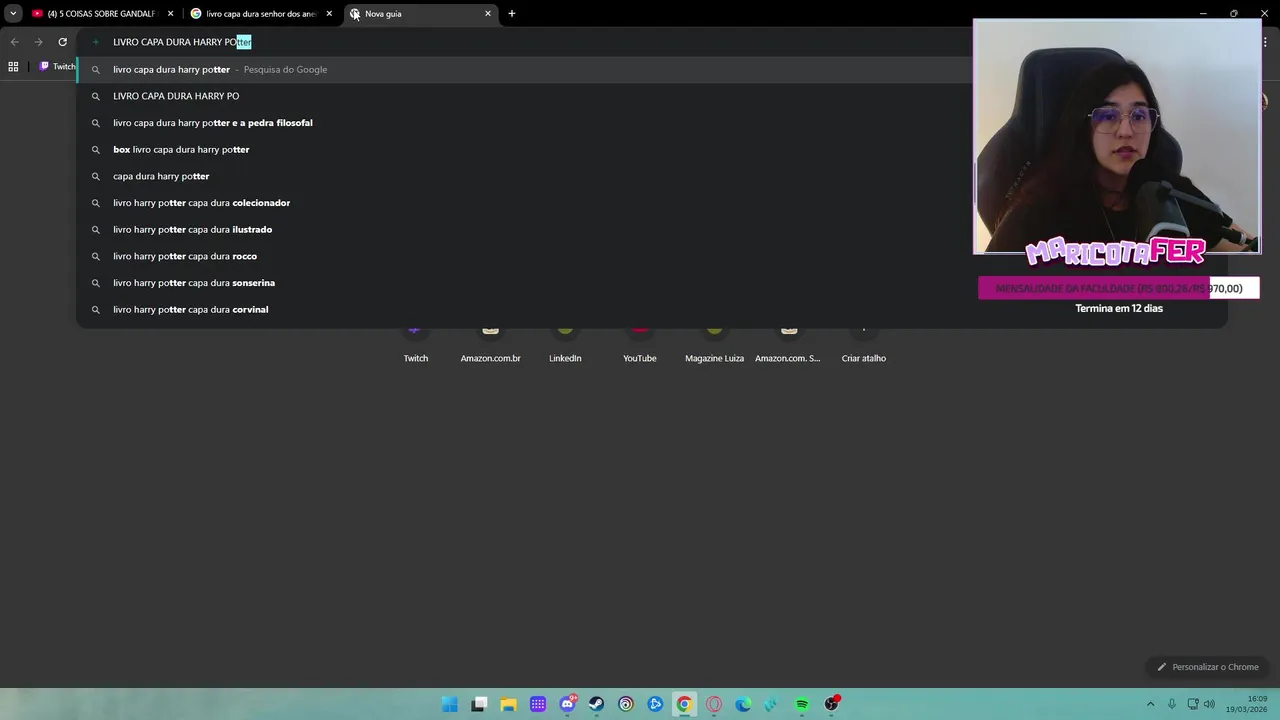The width and height of the screenshot is (1280, 720).
Task: Choose suggestion ending in 'sonserina'
Action: point(524,283)
